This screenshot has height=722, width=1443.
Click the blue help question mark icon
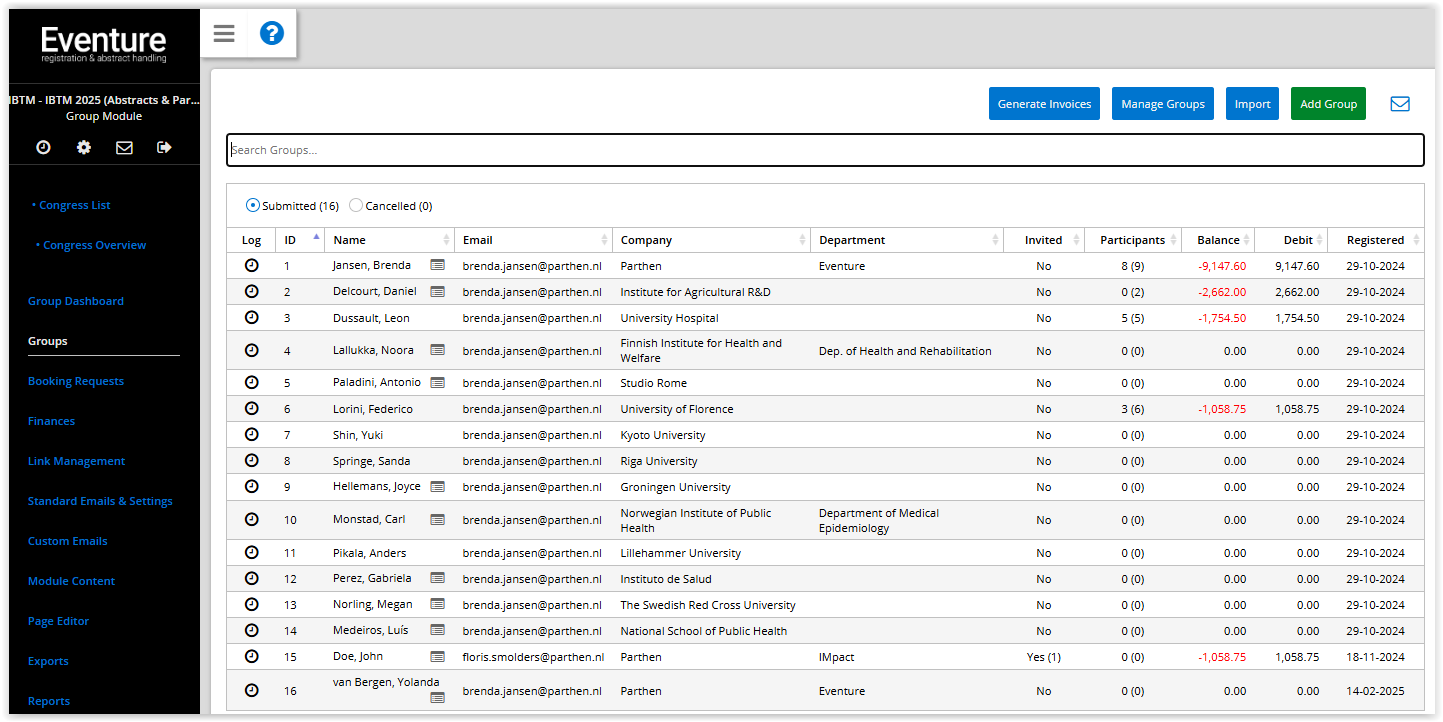click(x=272, y=34)
